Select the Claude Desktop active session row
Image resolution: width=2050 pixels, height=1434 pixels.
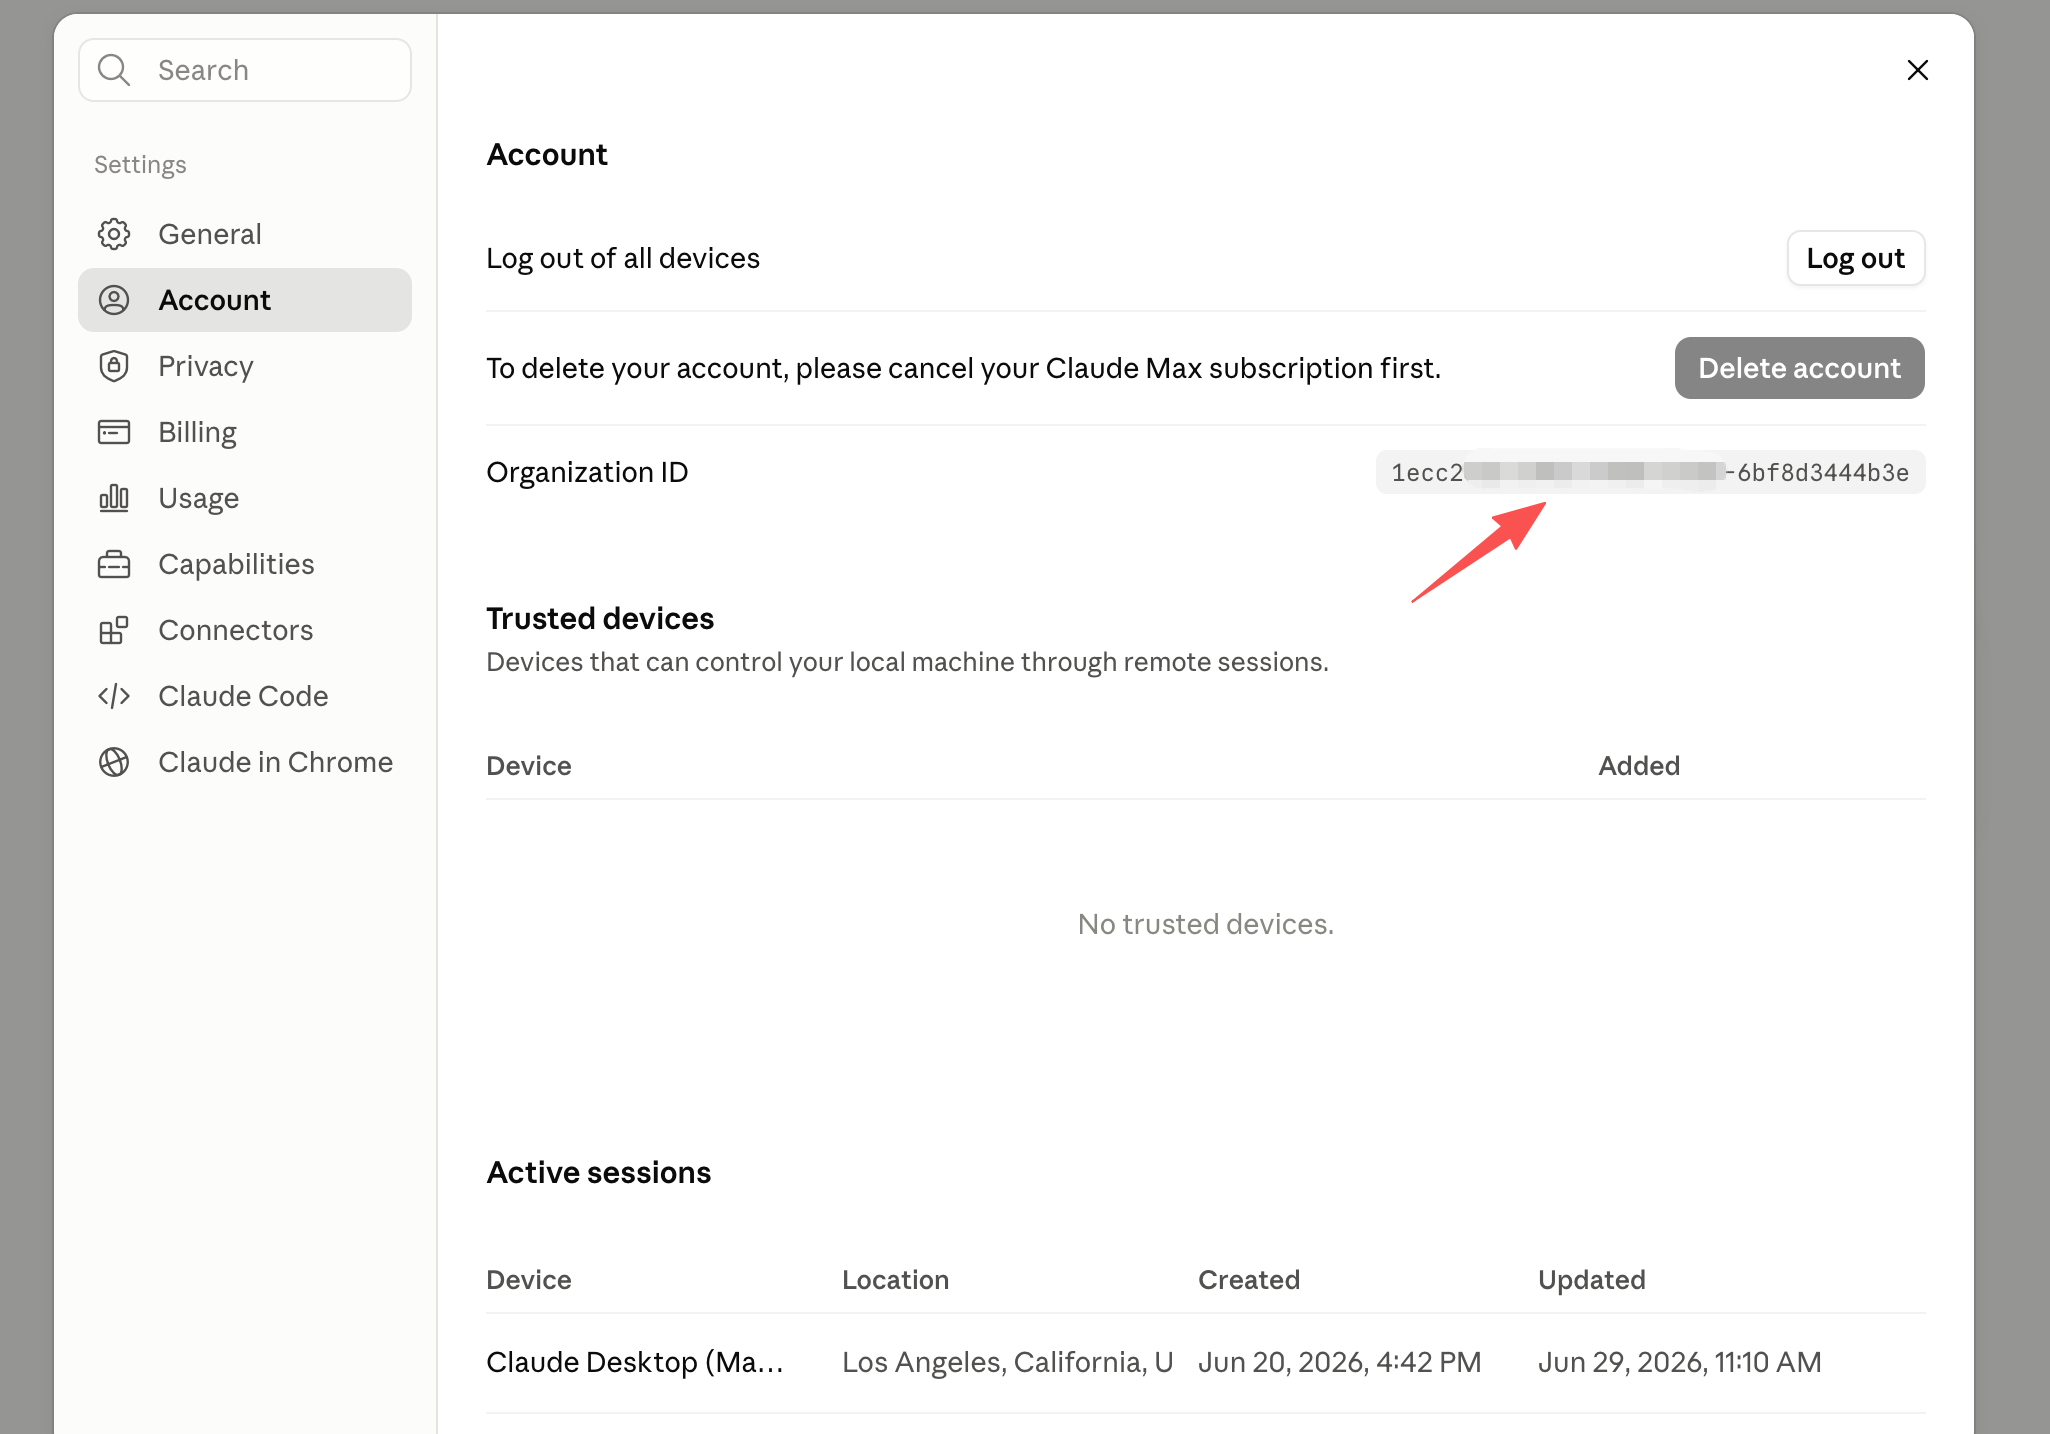tap(1205, 1362)
